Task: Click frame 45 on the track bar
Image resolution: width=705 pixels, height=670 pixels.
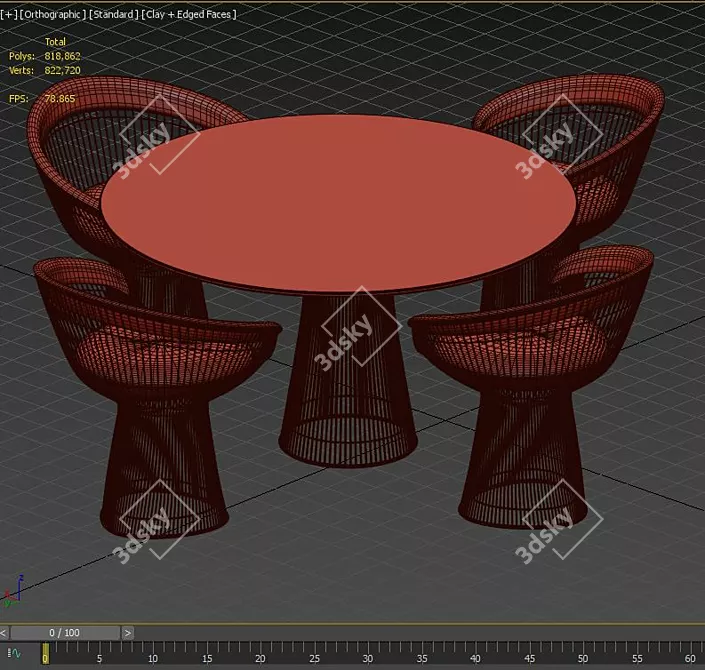Action: tap(530, 652)
